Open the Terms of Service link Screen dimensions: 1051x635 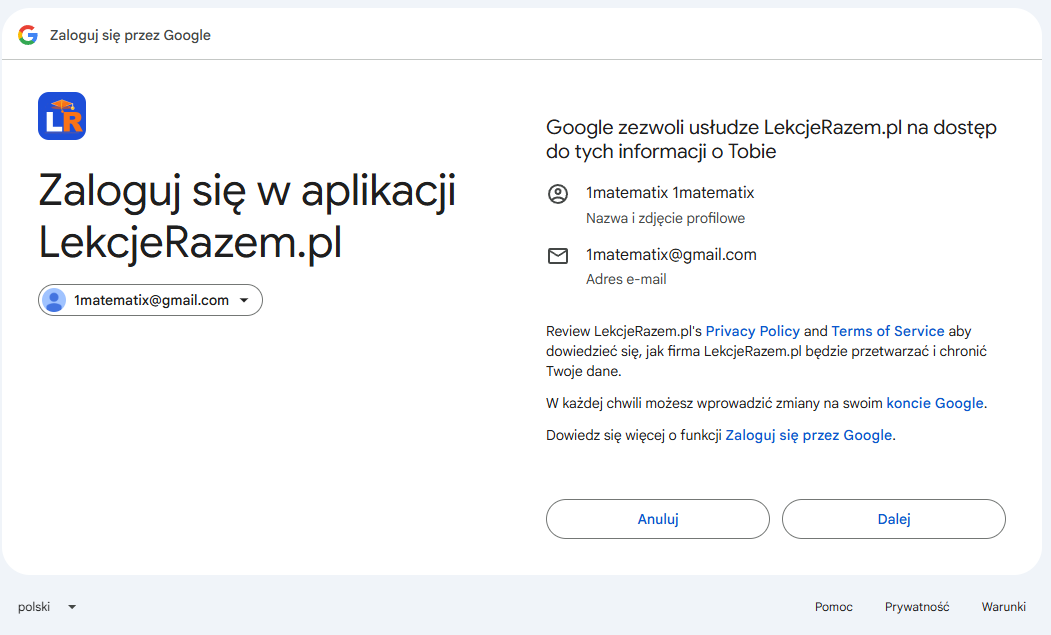coord(887,331)
